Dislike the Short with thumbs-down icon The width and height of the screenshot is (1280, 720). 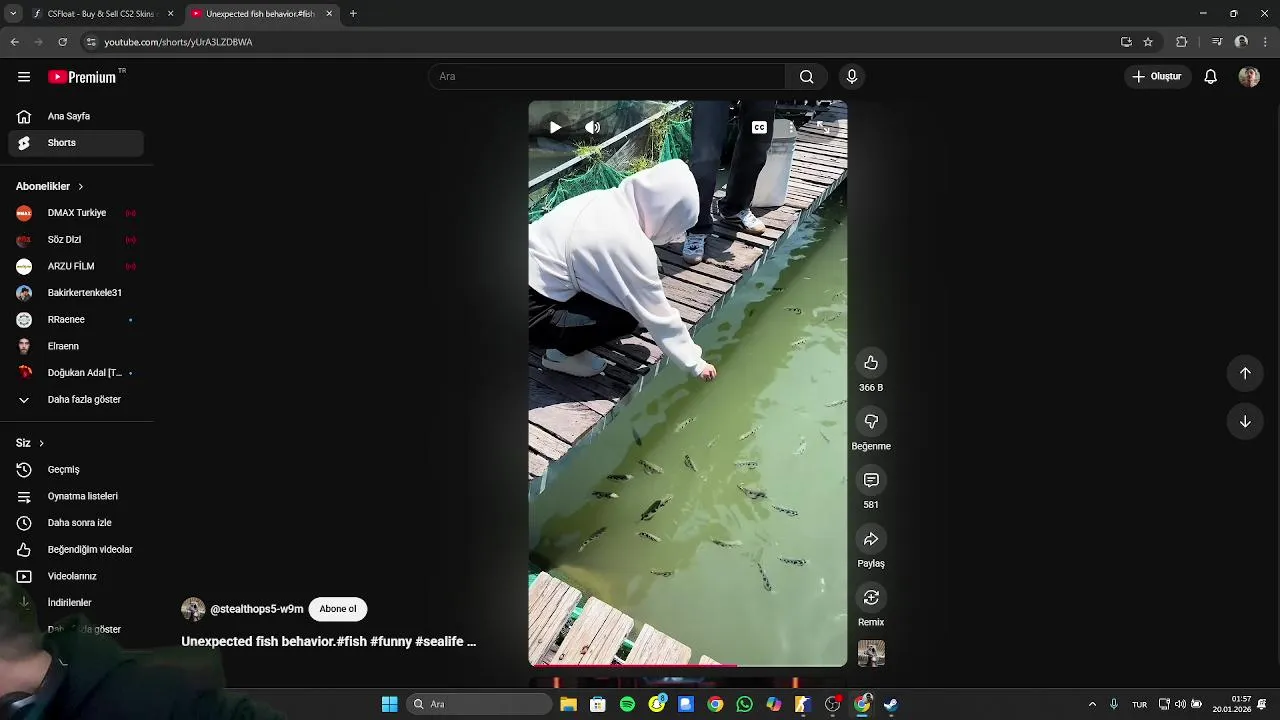(x=871, y=422)
